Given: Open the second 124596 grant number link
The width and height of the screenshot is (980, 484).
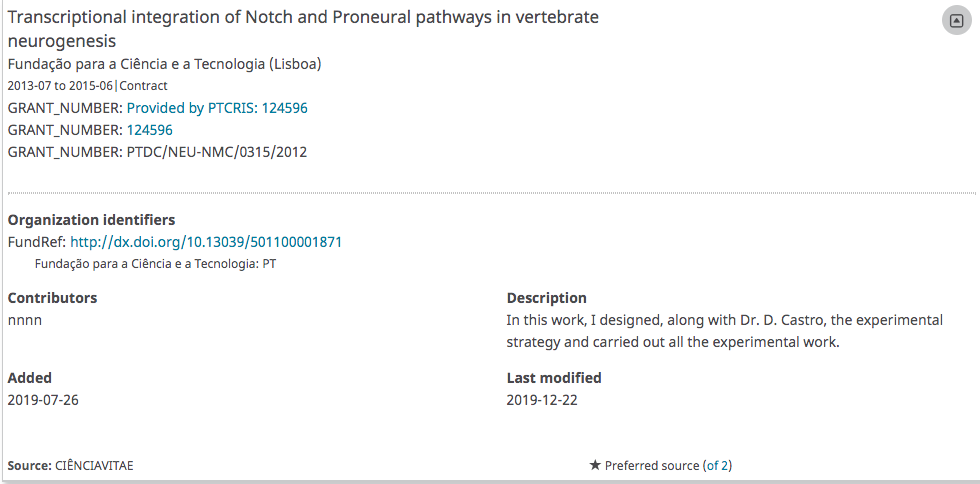Looking at the screenshot, I should tap(149, 130).
